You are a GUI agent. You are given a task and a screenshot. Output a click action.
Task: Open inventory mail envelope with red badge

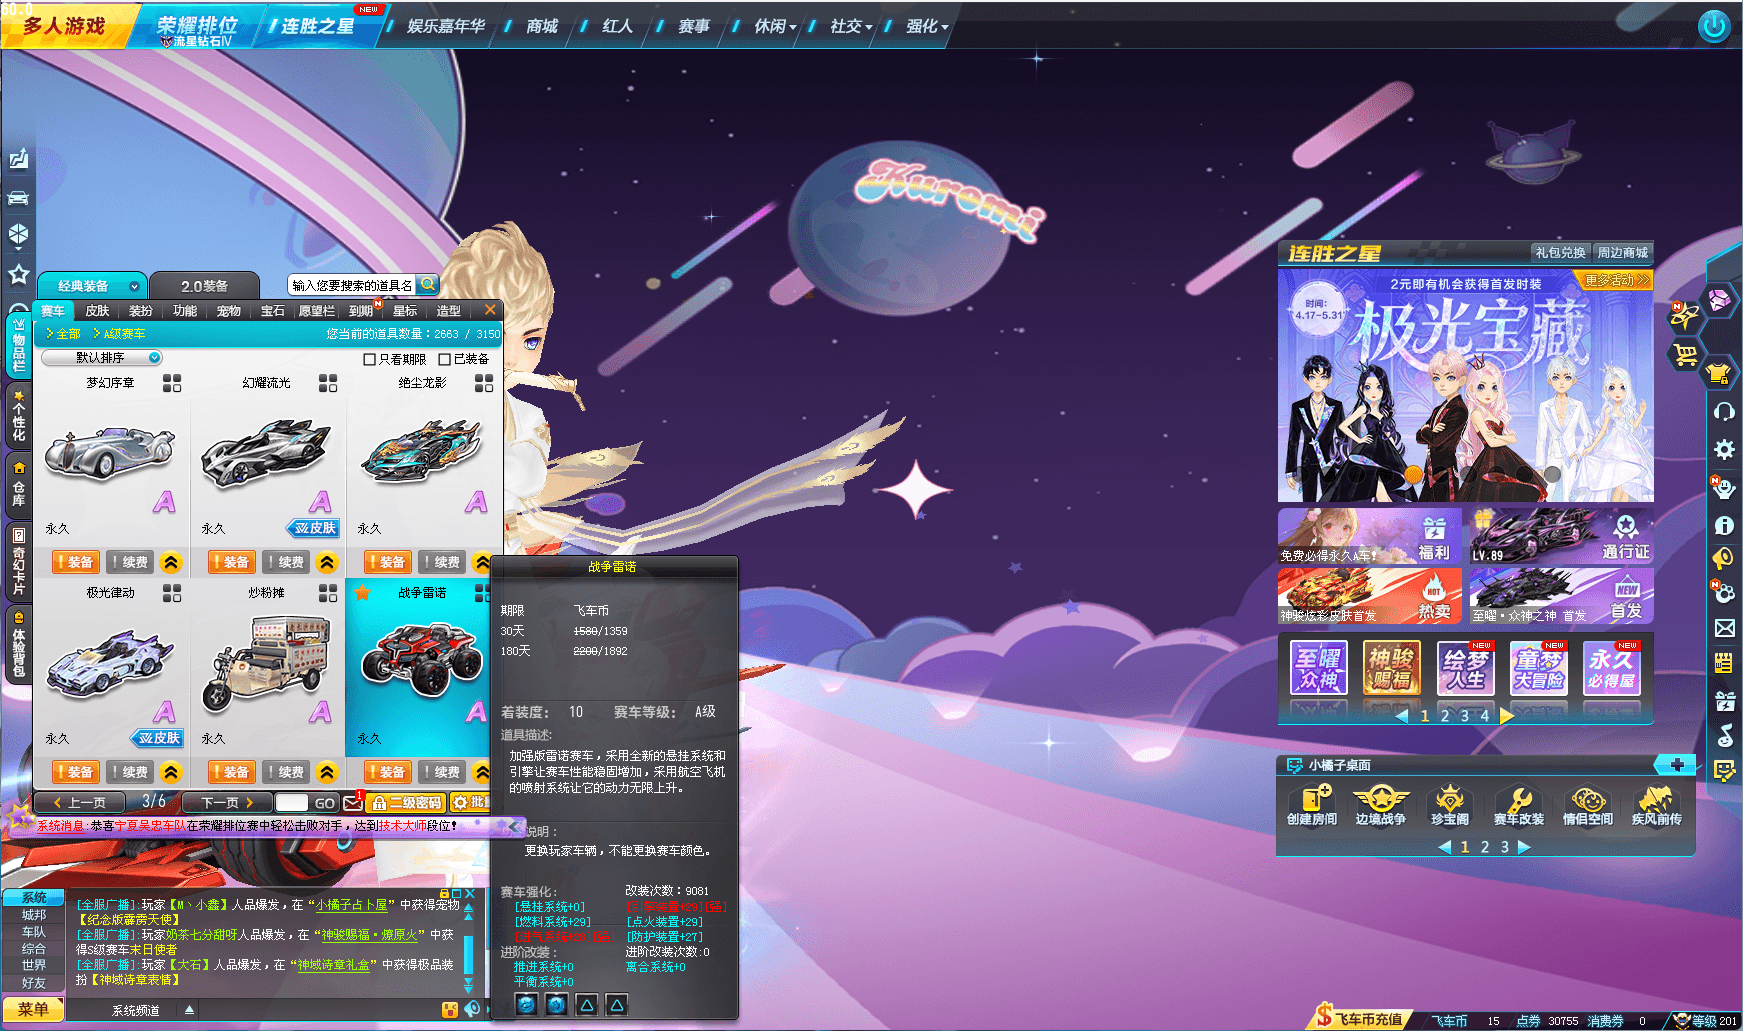pyautogui.click(x=353, y=802)
